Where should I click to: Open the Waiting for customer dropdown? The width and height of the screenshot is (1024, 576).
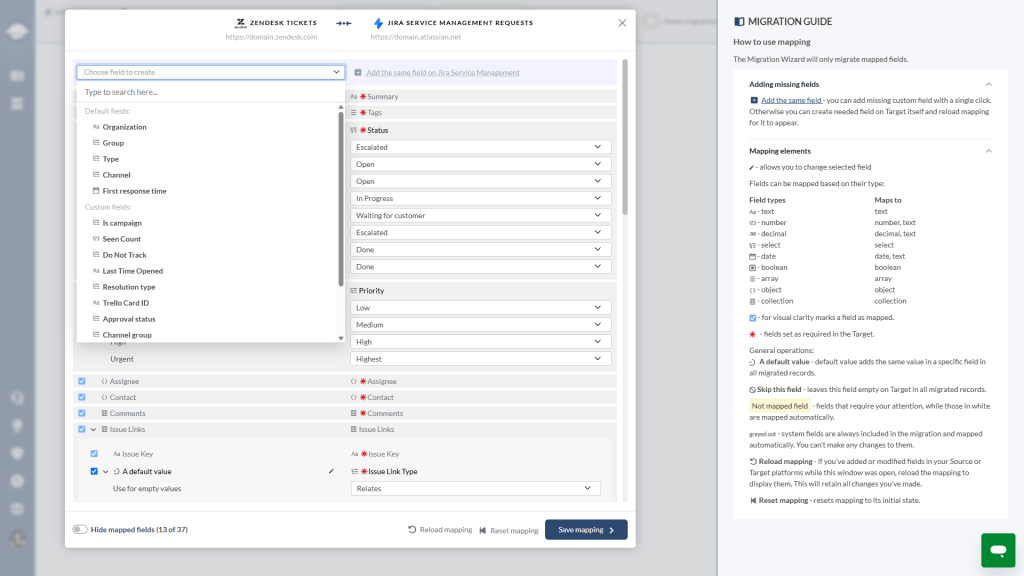coord(481,215)
